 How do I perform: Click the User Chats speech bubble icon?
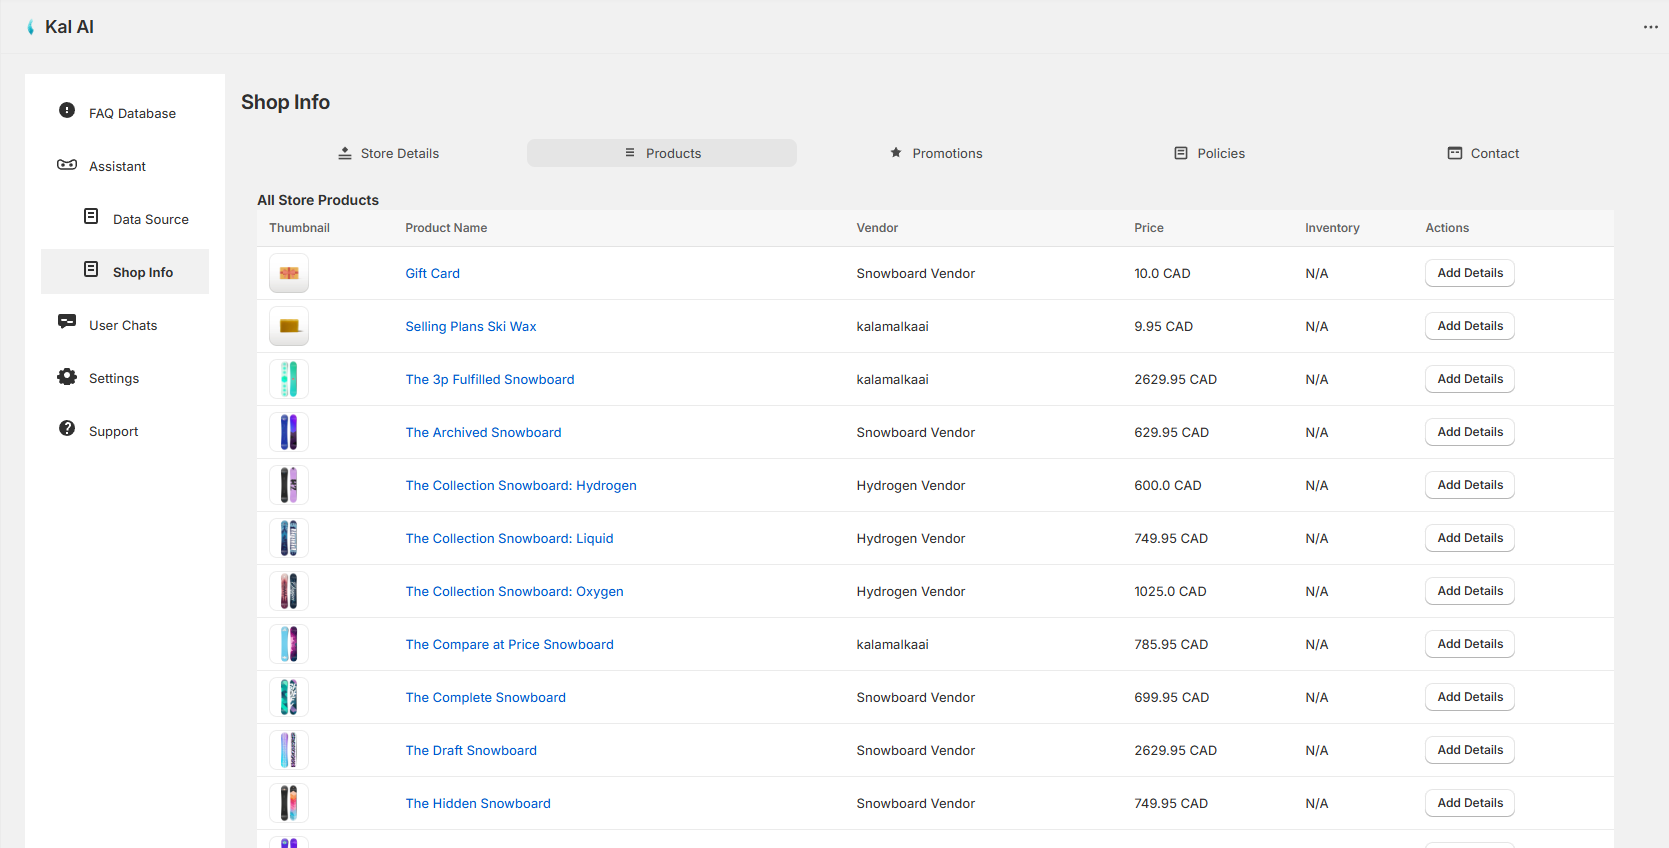(67, 322)
